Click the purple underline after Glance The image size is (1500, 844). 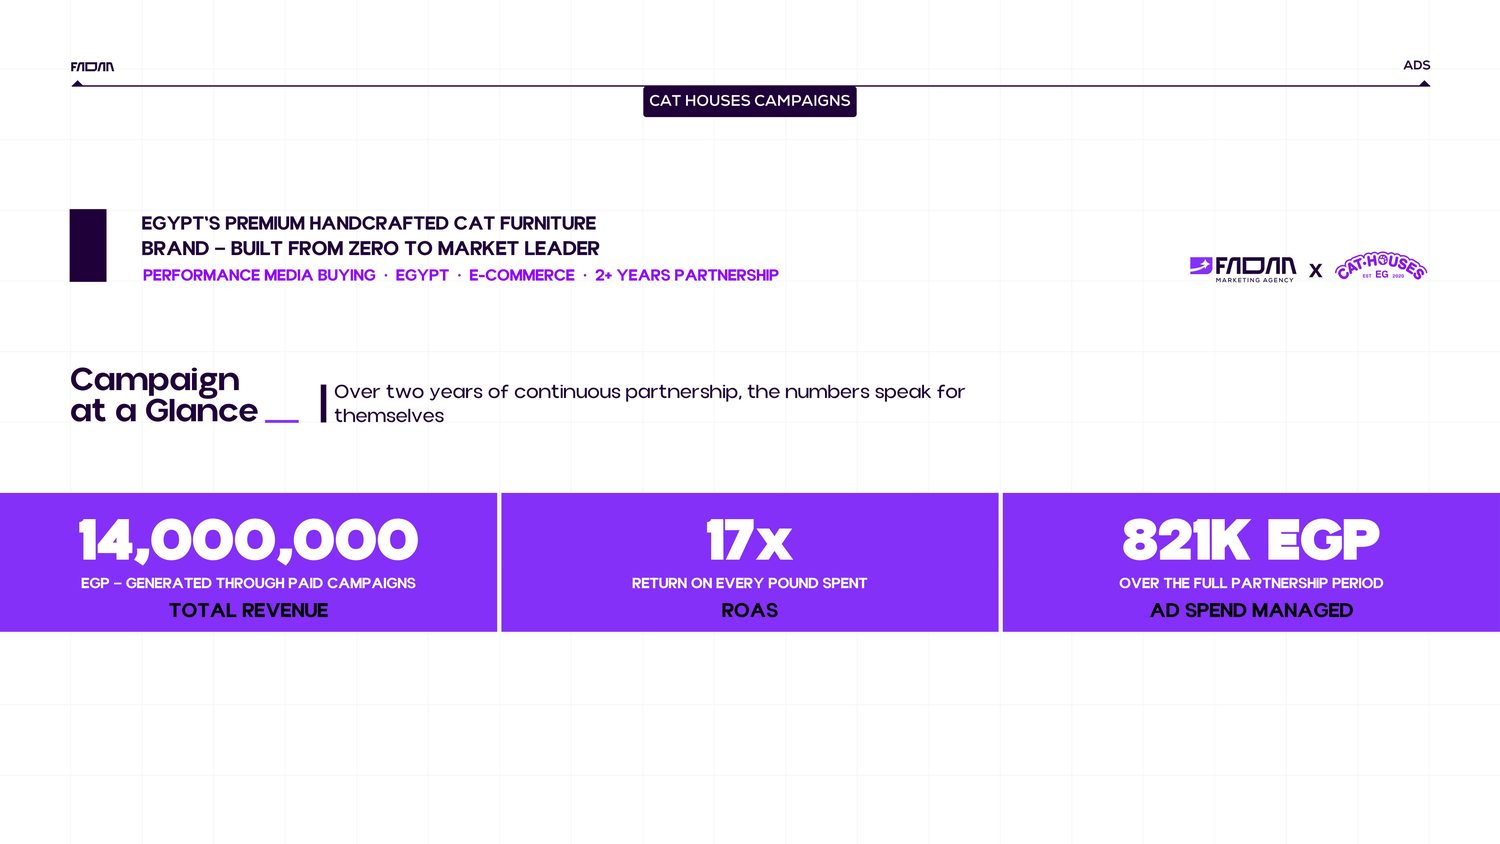282,421
